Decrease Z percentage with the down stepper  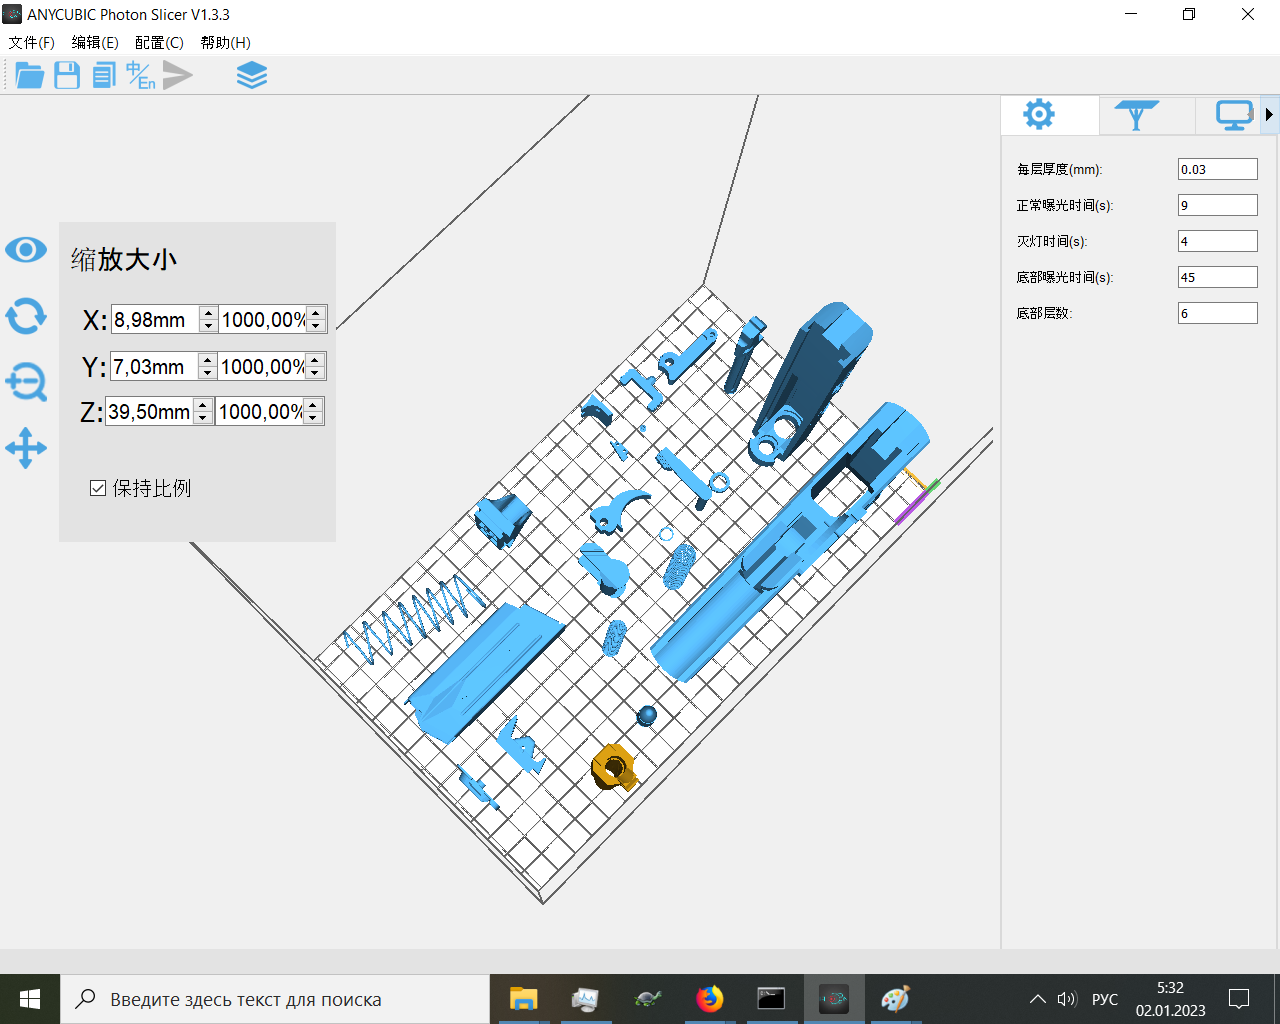point(313,418)
